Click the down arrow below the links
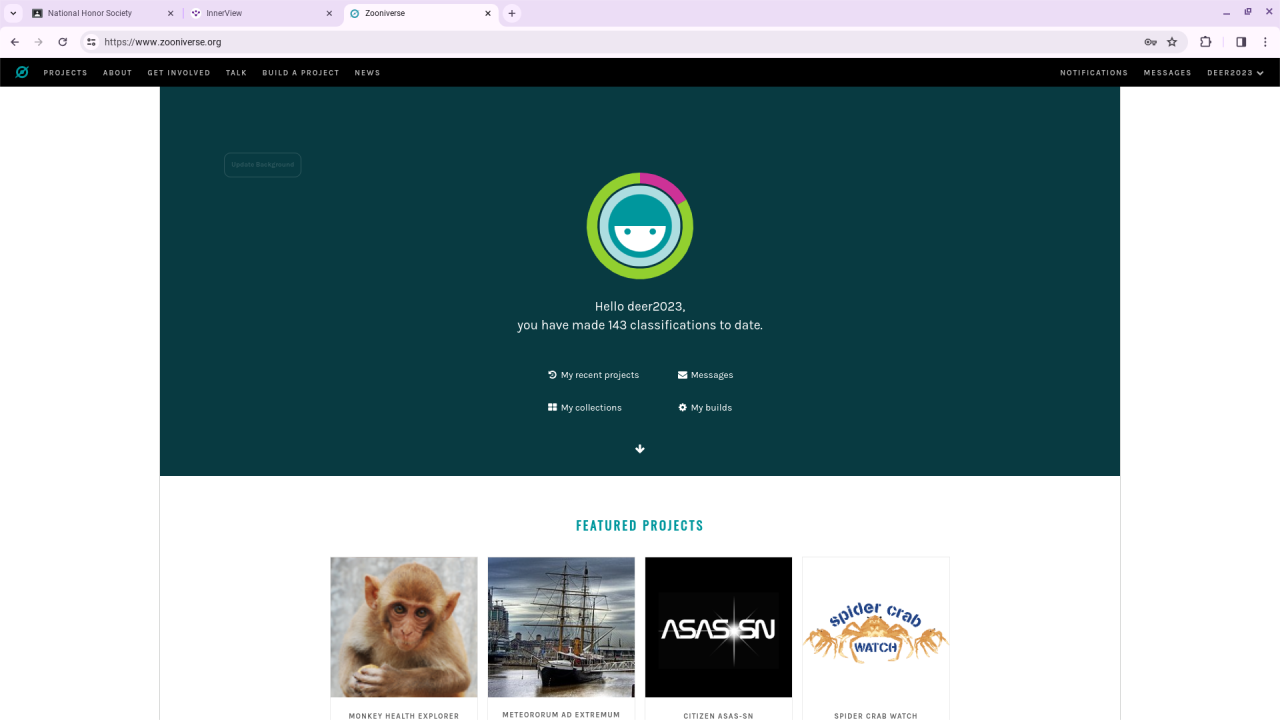 [640, 449]
